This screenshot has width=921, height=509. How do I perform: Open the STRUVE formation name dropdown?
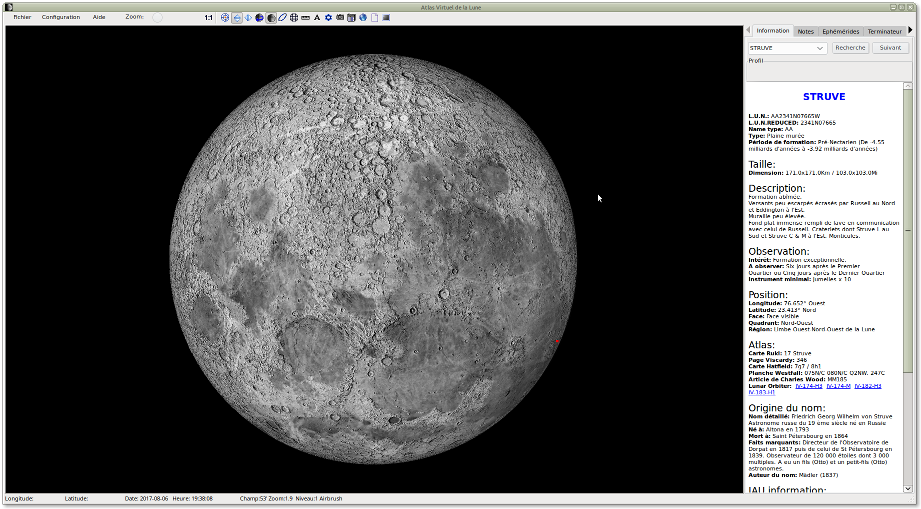tap(788, 48)
